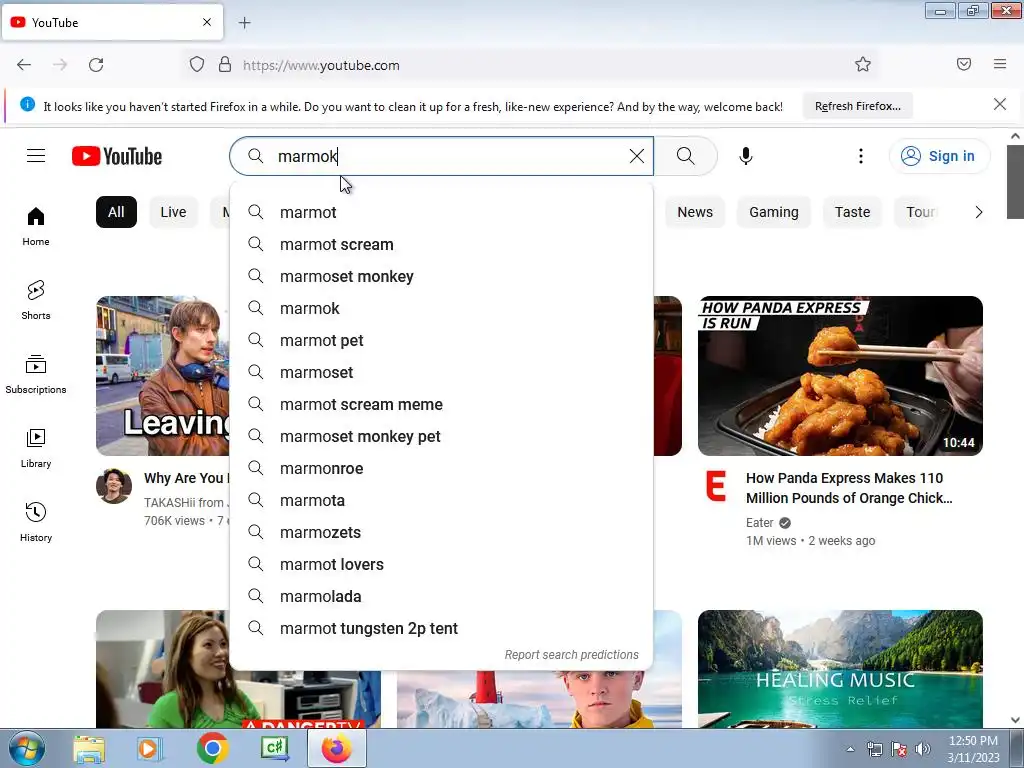Choose the 'marmoset' suggestion

pos(441,372)
